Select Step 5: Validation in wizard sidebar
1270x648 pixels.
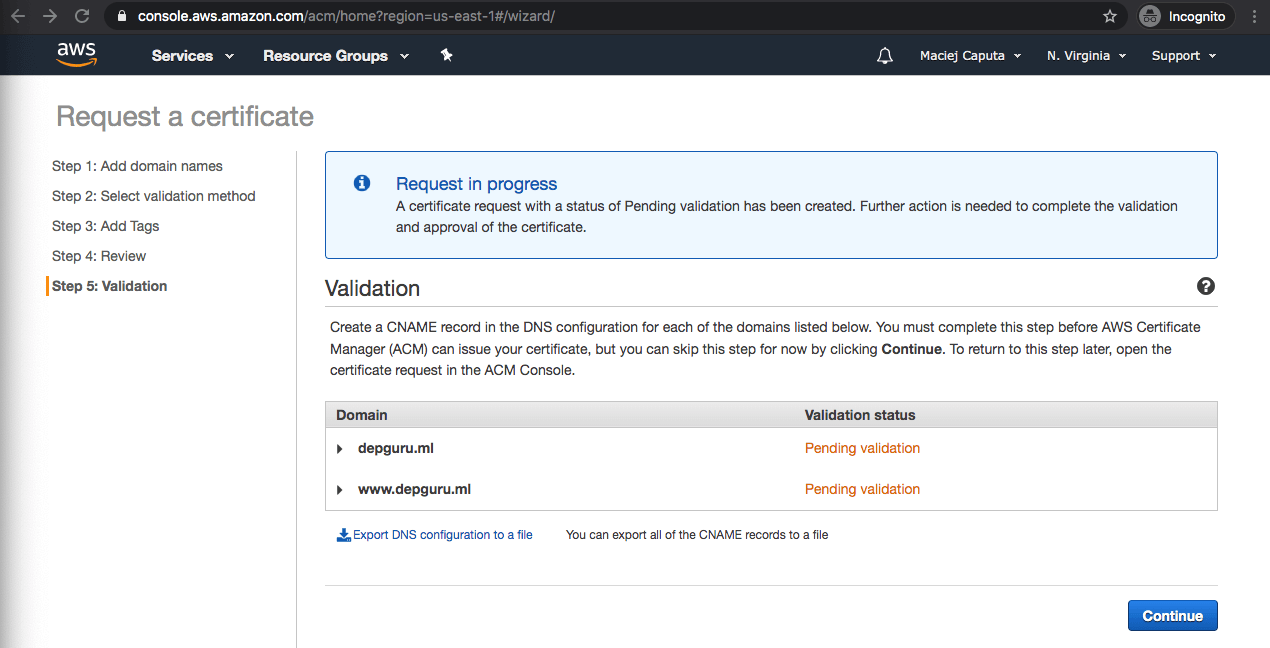coord(109,286)
